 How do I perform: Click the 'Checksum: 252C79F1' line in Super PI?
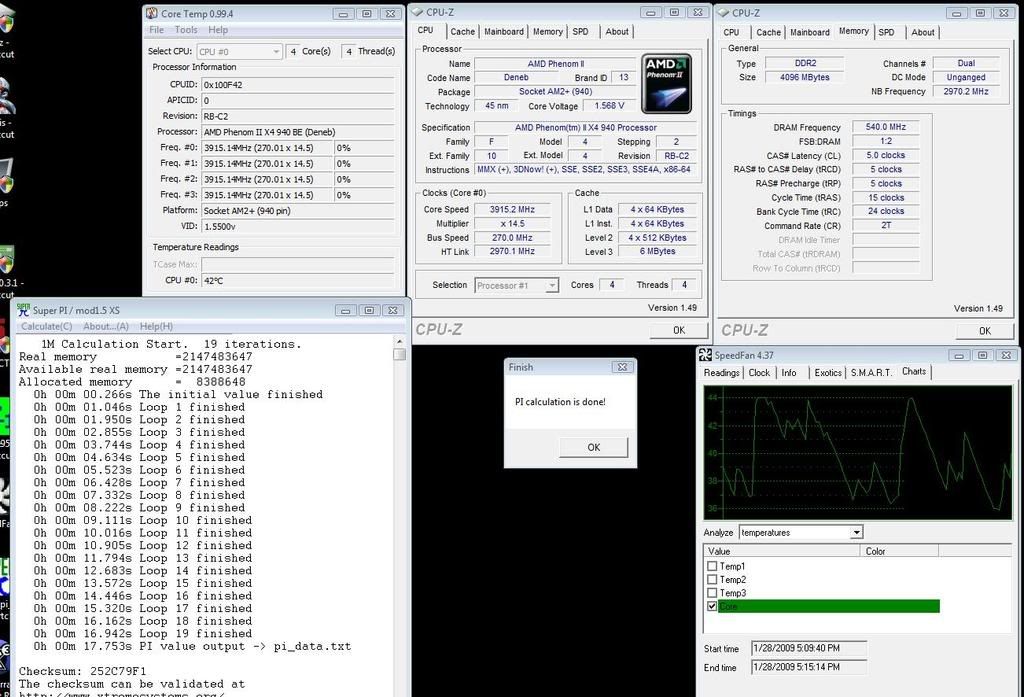[x=83, y=672]
